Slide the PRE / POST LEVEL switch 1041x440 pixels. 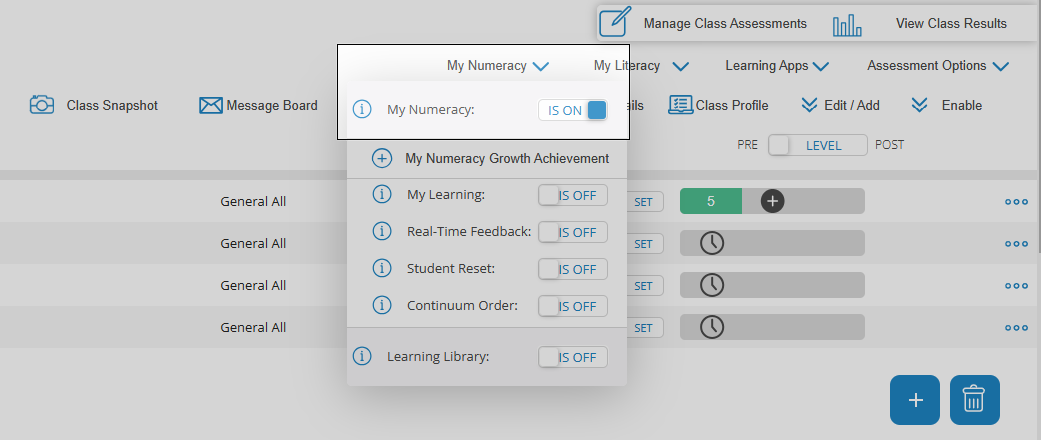pos(818,145)
